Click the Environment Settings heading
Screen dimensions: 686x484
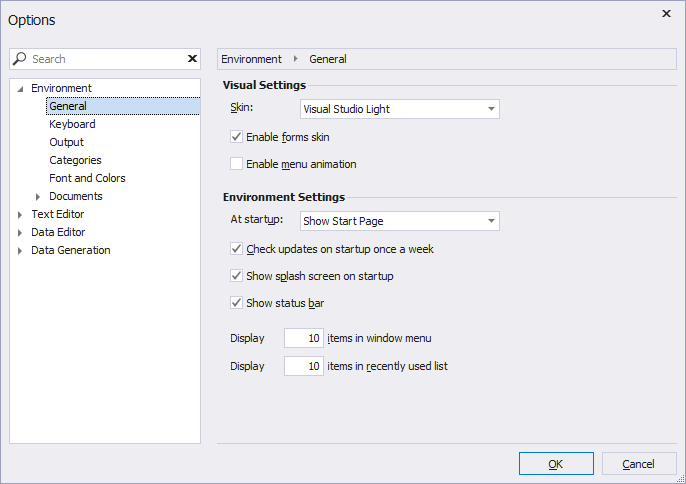[x=284, y=197]
